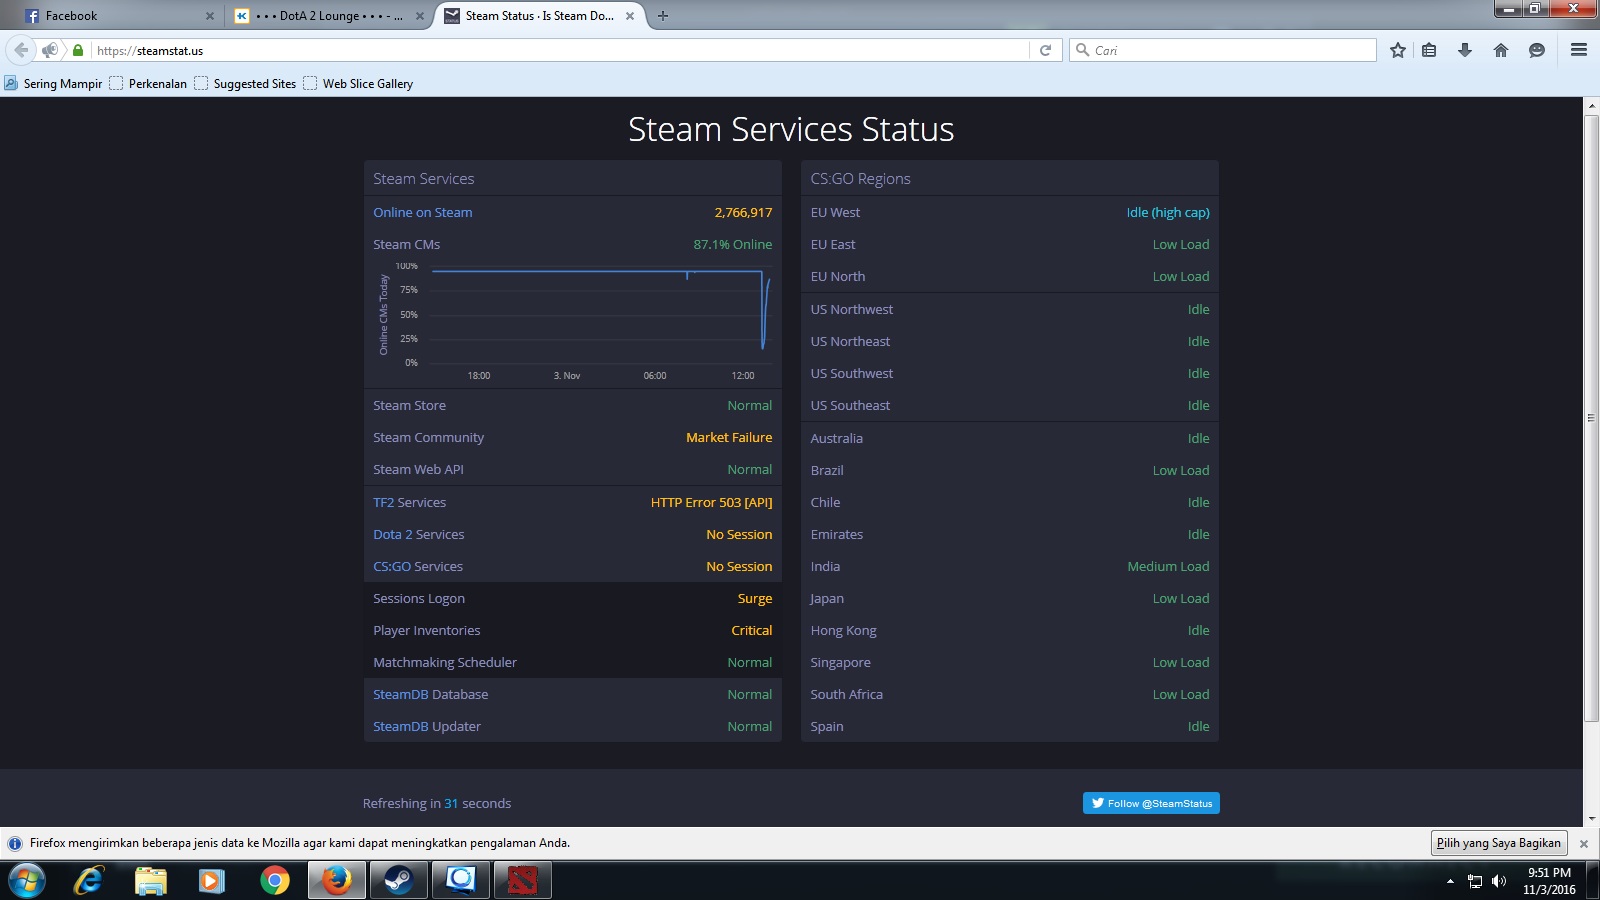Open the Dota 2 Services link
The height and width of the screenshot is (900, 1600).
tap(418, 534)
